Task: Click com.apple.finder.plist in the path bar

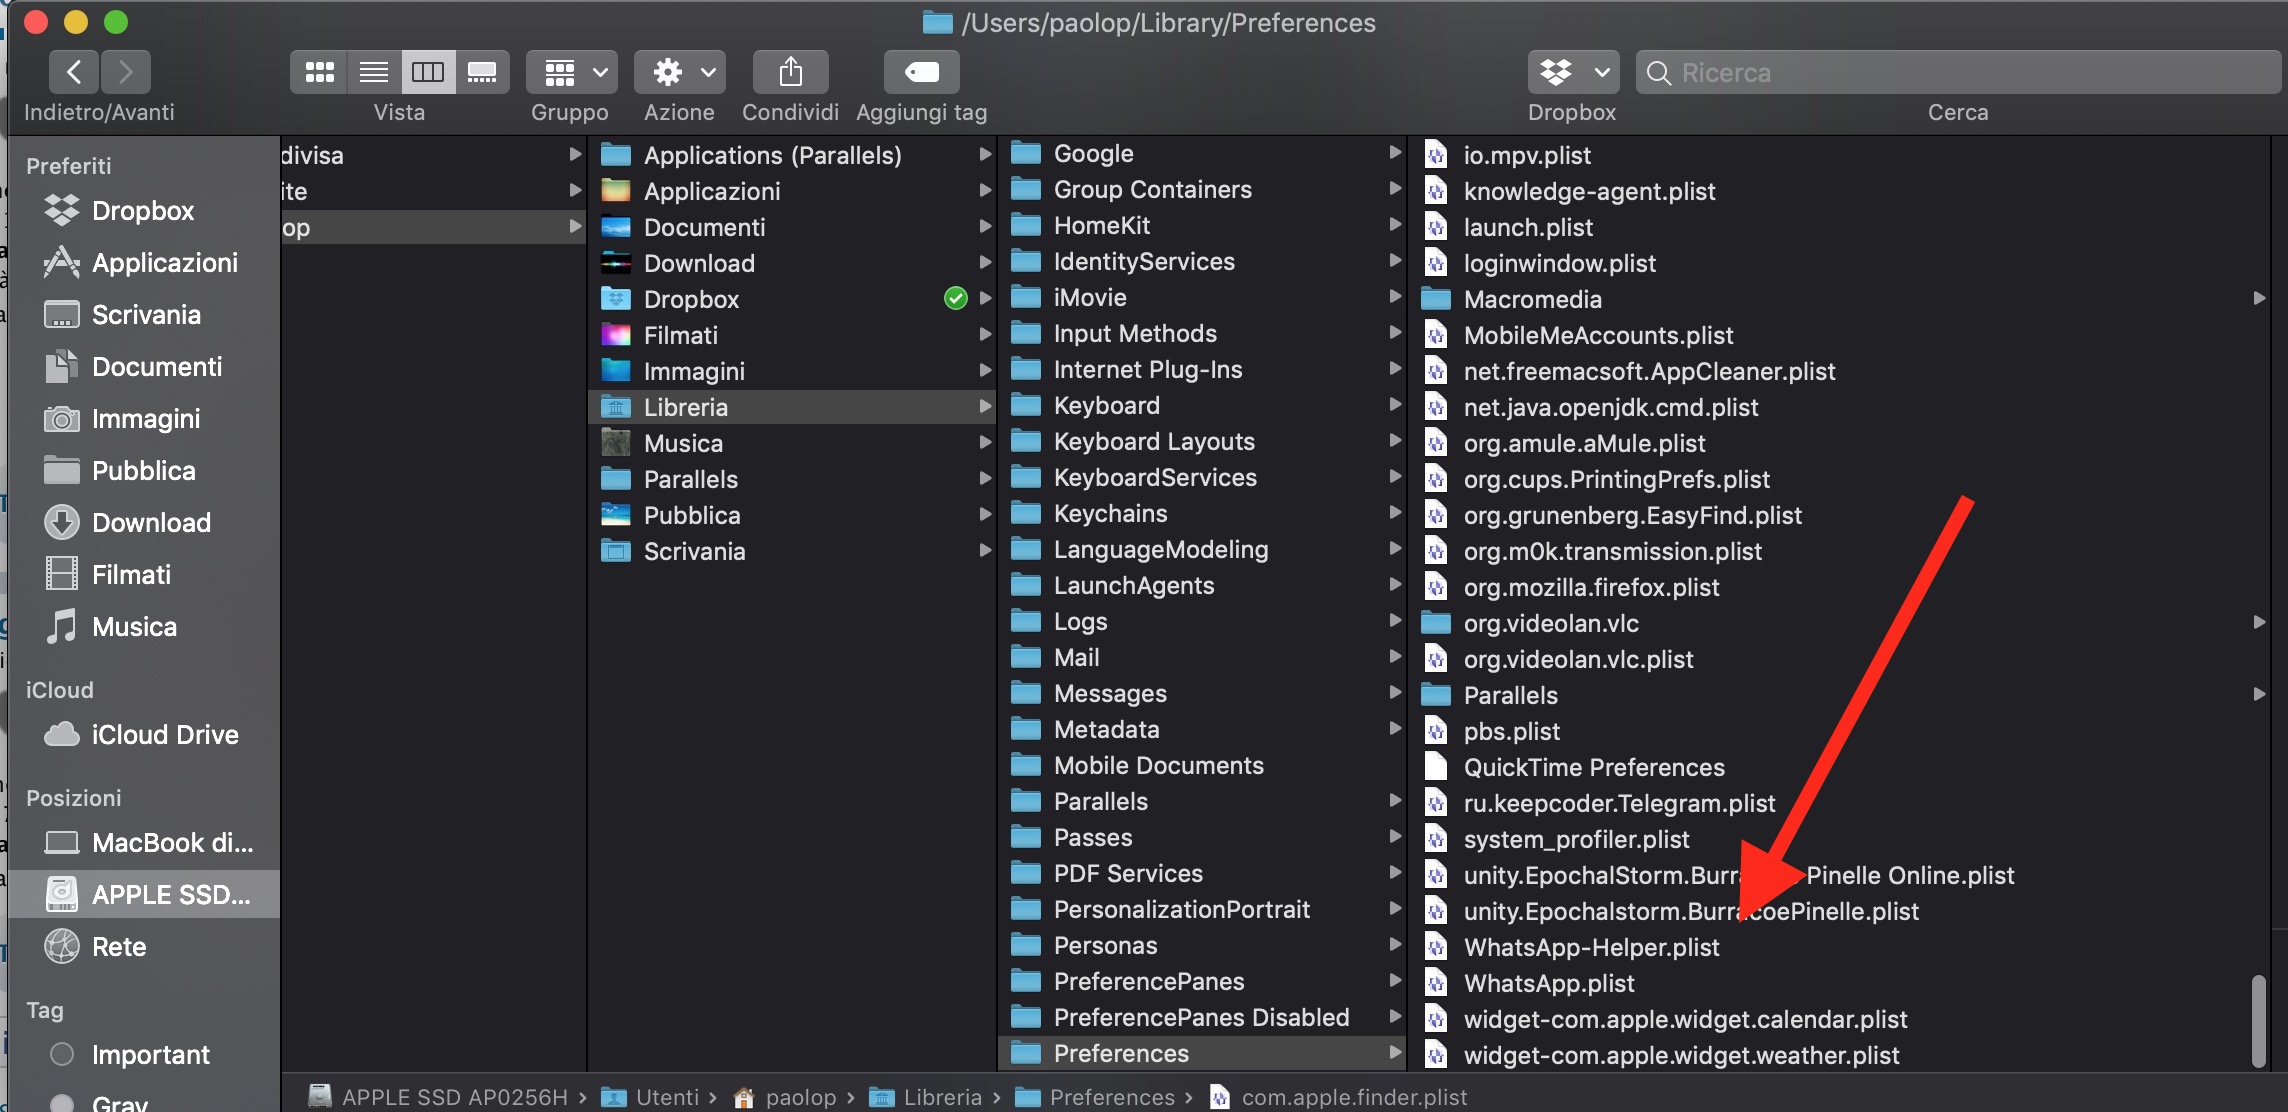Action: [1338, 1097]
